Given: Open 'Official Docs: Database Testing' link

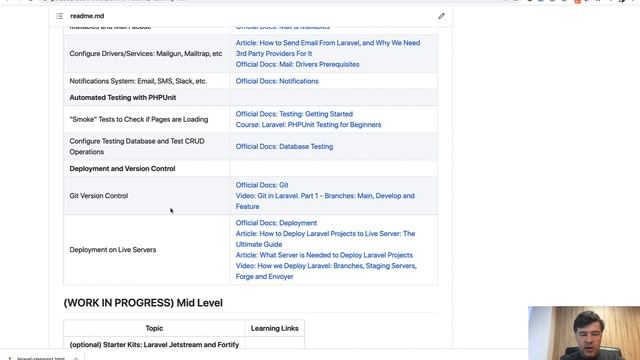Looking at the screenshot, I should (x=284, y=147).
